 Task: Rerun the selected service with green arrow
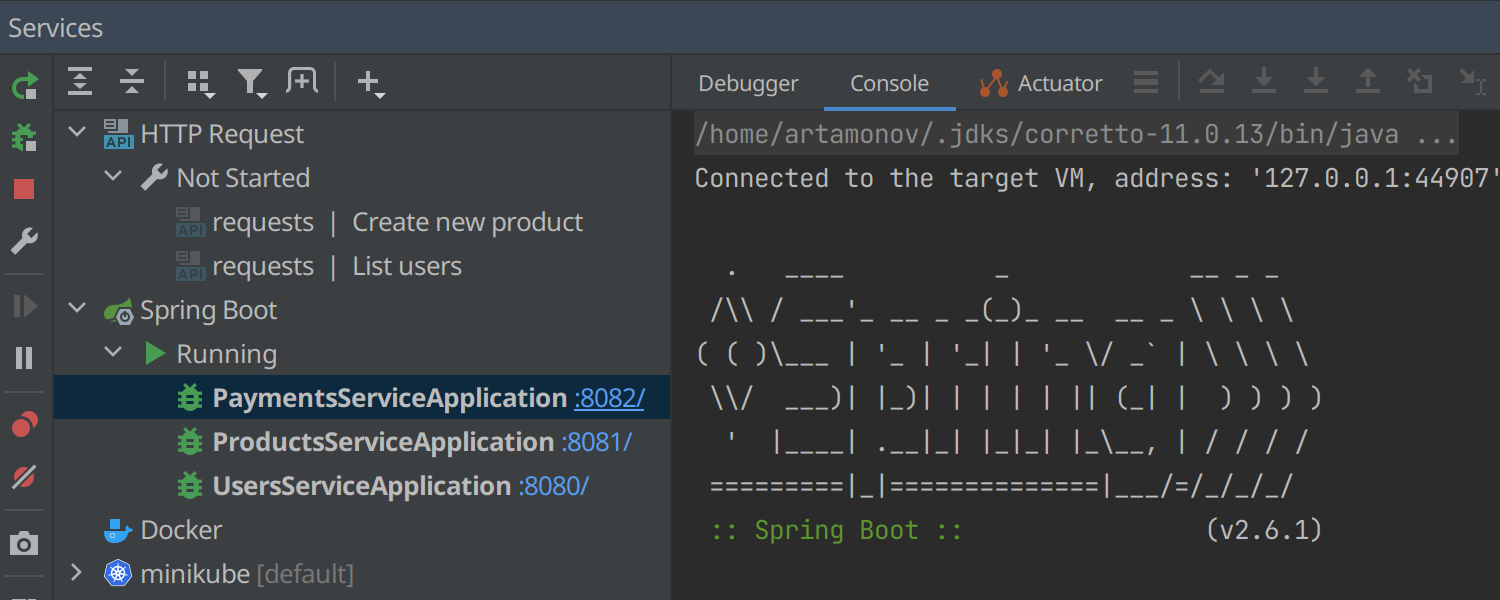24,86
